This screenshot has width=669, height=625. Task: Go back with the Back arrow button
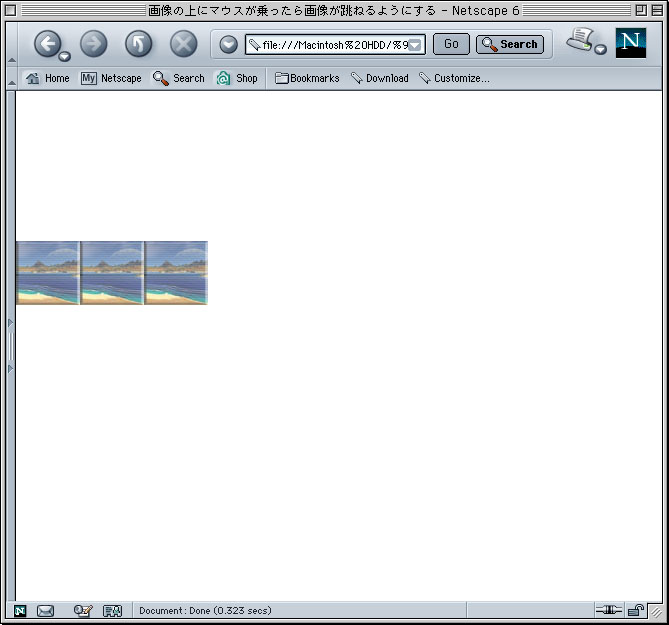pos(47,44)
